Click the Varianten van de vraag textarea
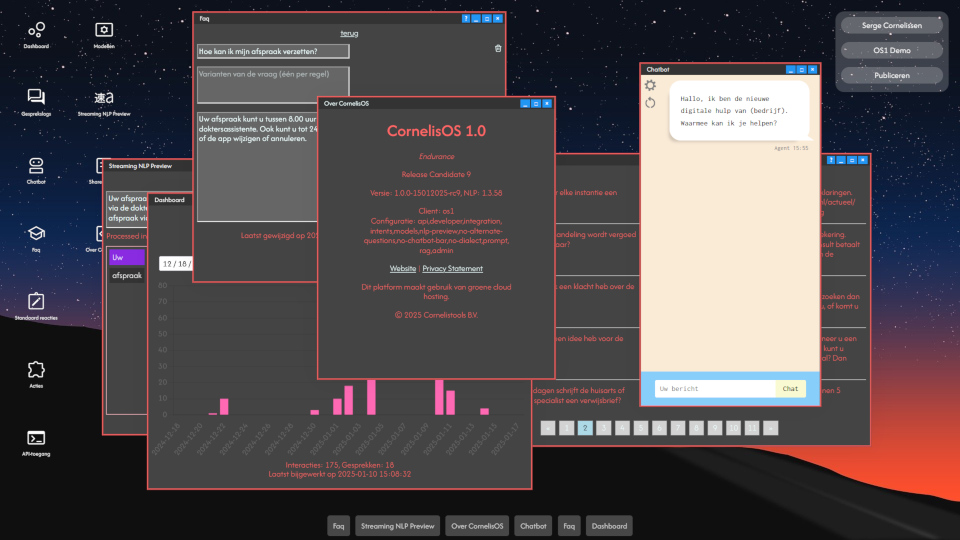Screen dimensions: 960x540 273,84
